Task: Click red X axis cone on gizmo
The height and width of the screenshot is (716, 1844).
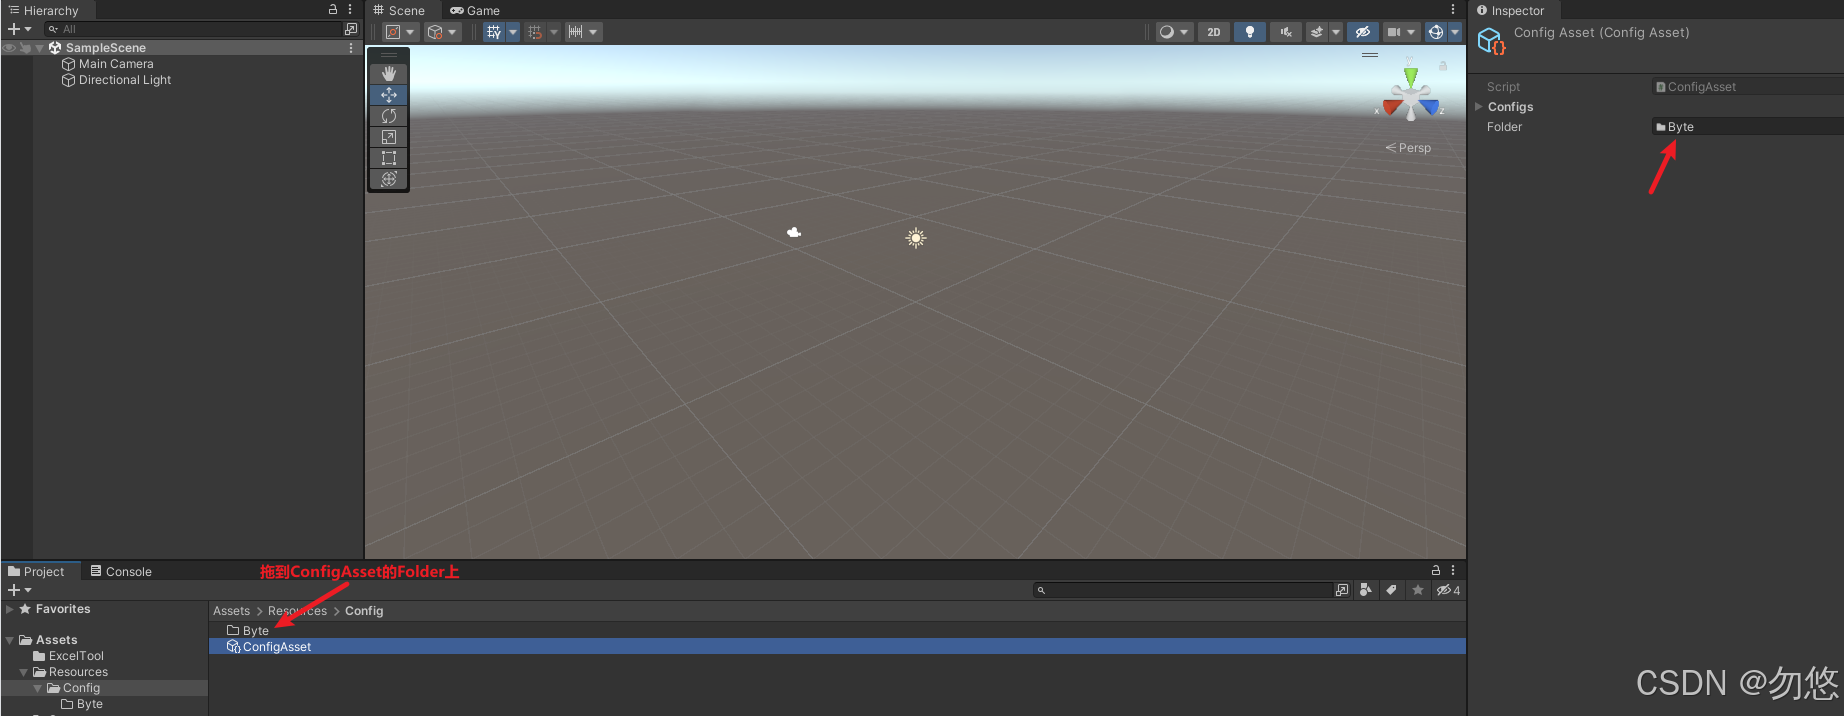Action: pos(1391,106)
